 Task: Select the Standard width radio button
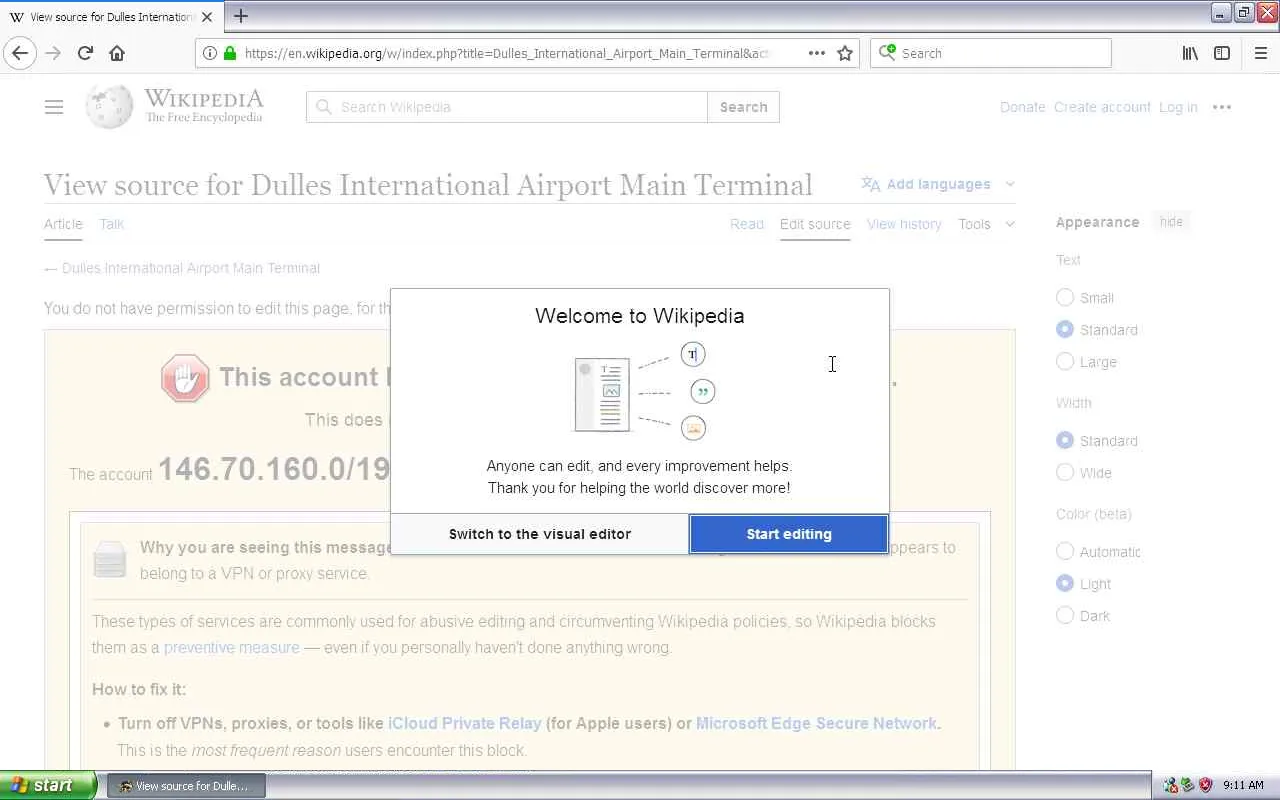pyautogui.click(x=1065, y=440)
